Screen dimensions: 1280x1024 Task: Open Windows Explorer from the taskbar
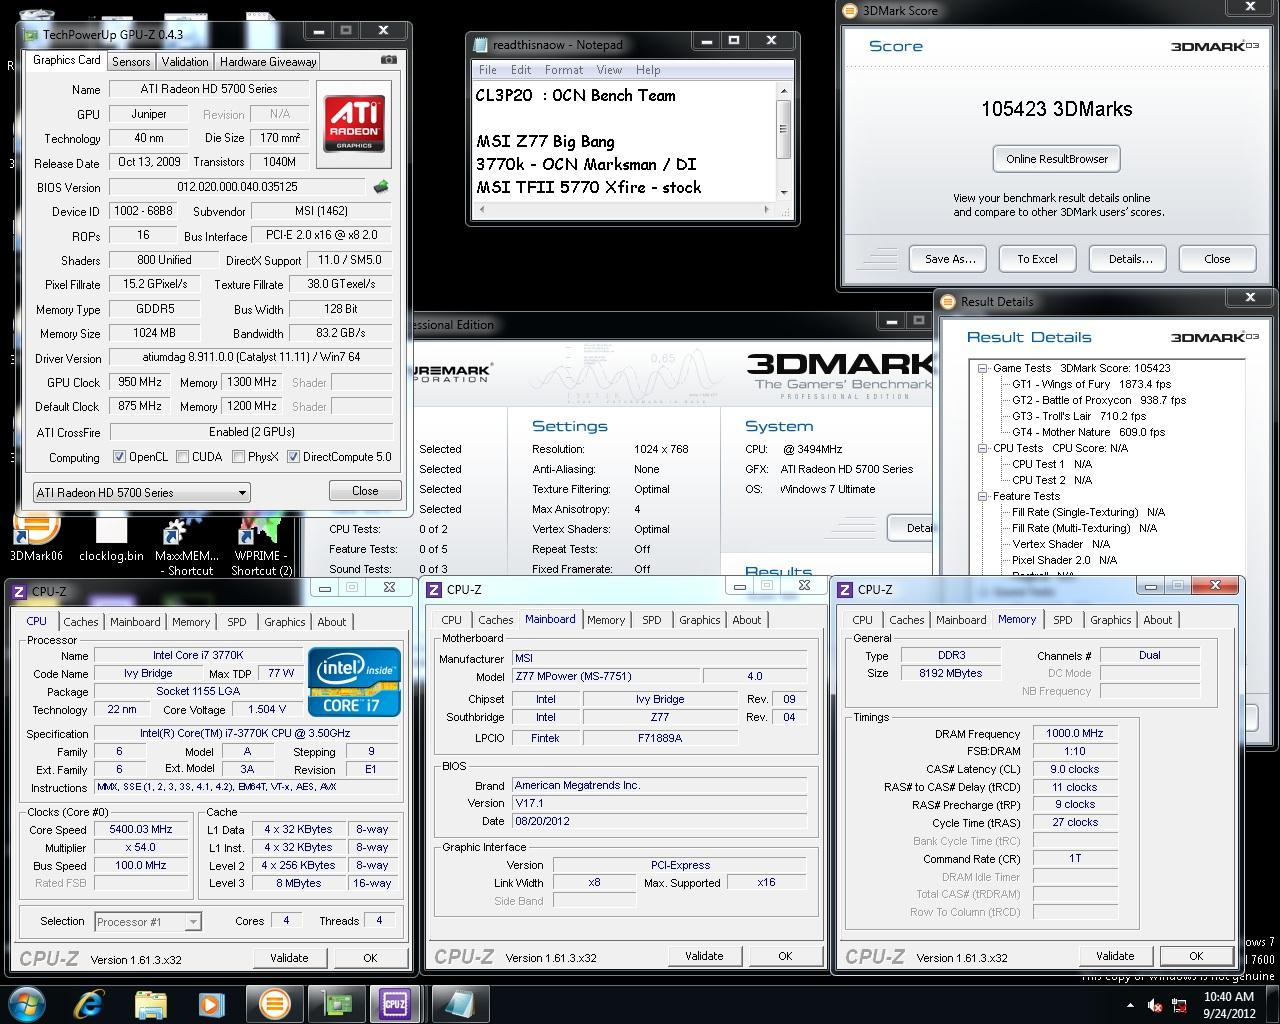(x=151, y=1003)
